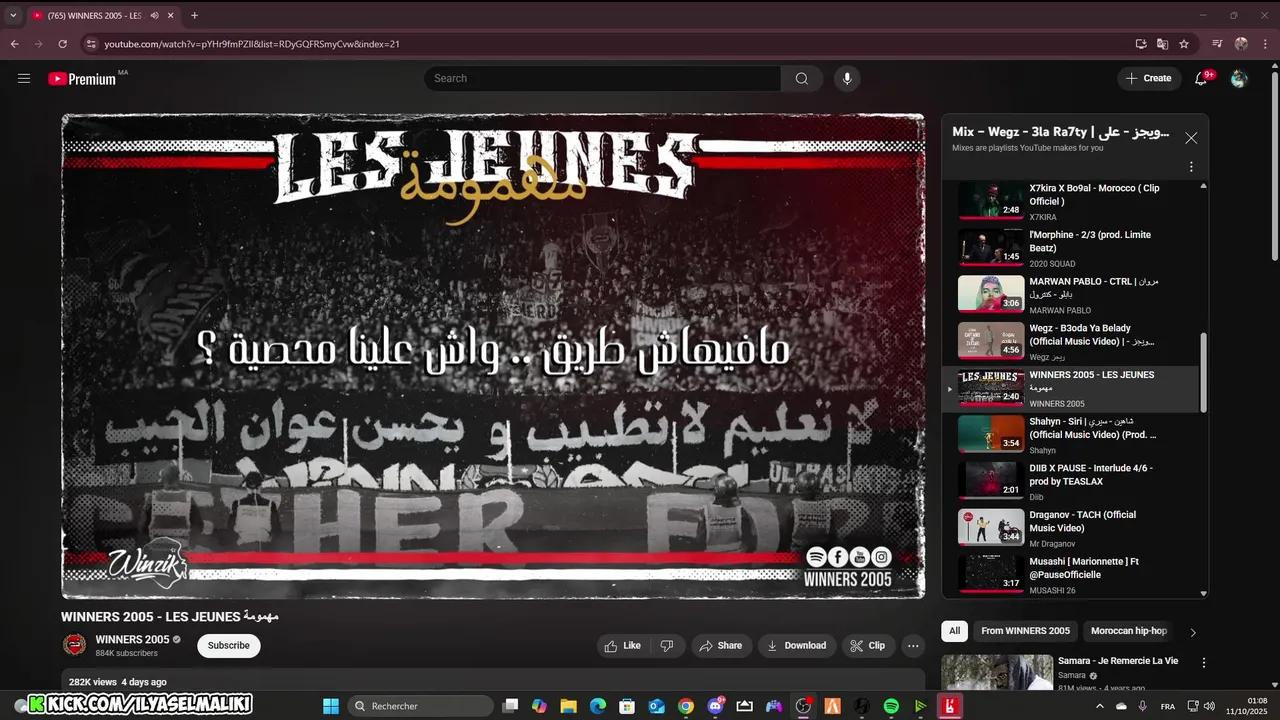
Task: Like the WINNERS 2005 video
Action: tap(622, 646)
